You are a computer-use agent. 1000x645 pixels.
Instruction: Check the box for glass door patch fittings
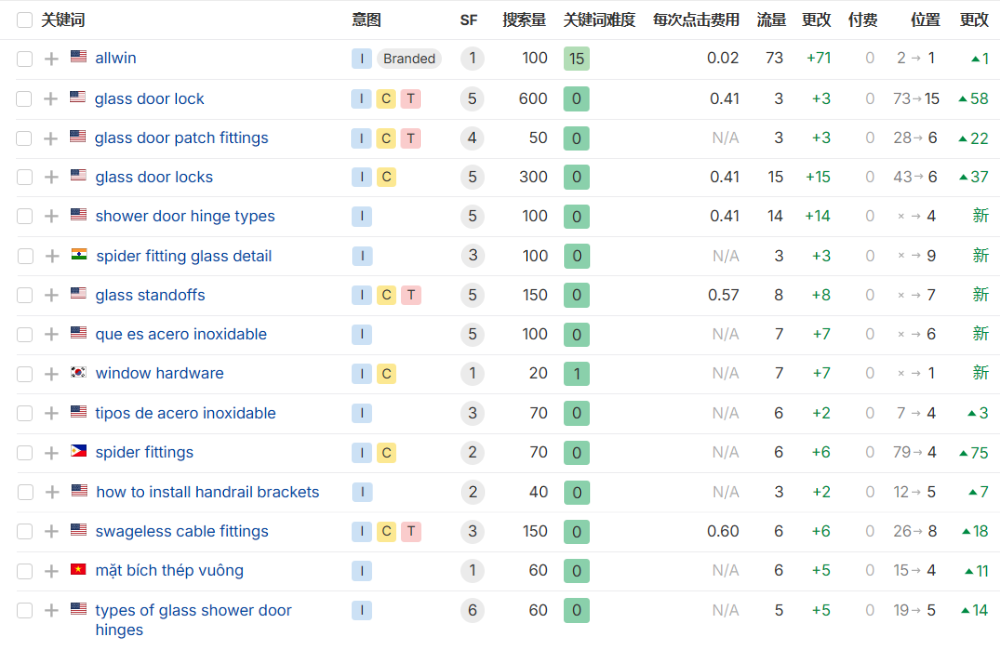[x=25, y=139]
